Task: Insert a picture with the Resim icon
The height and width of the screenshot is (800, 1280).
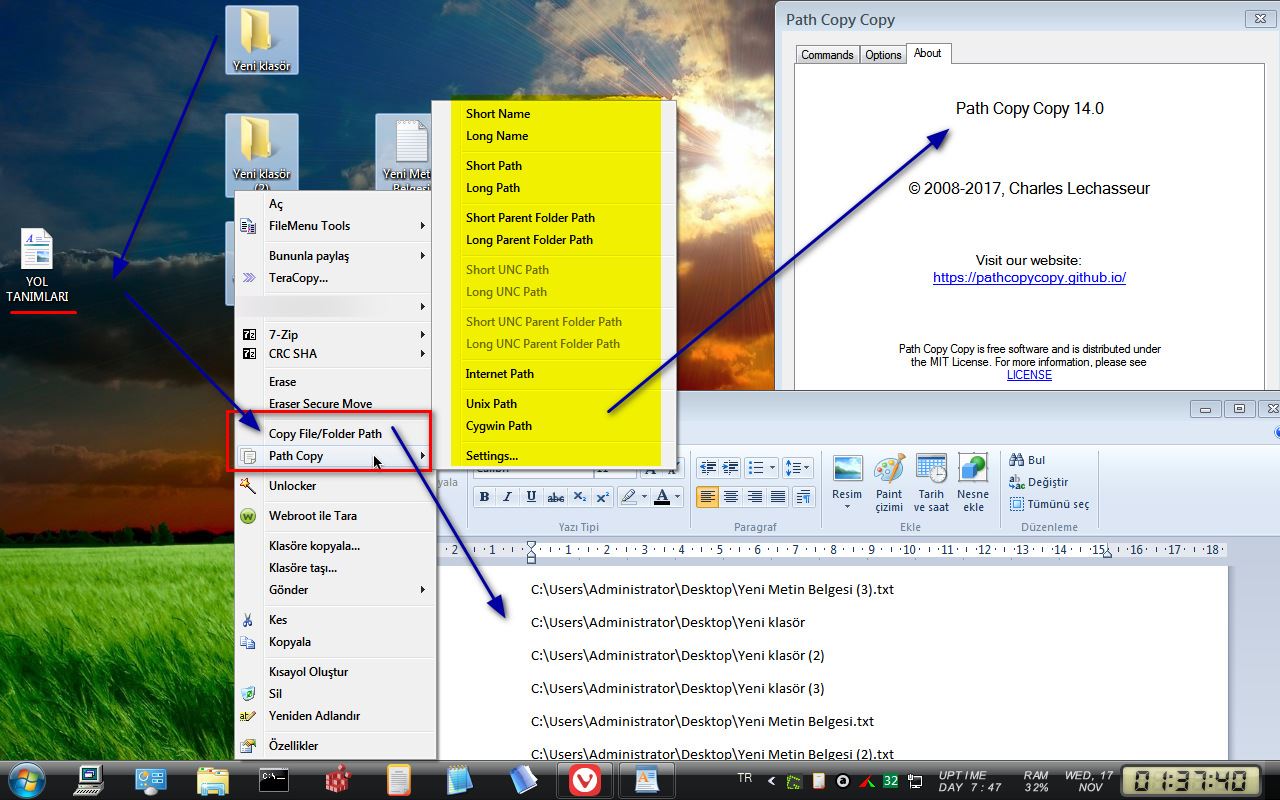Action: point(847,470)
